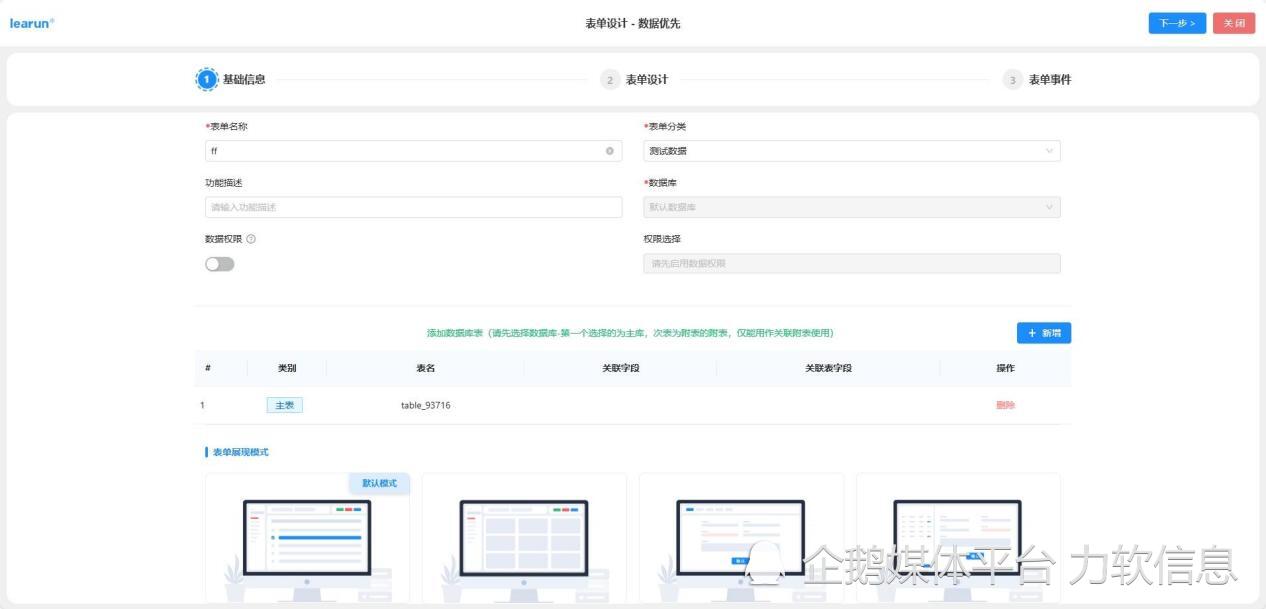The width and height of the screenshot is (1266, 609).
Task: Click the 关联字段 column header
Action: tap(620, 368)
